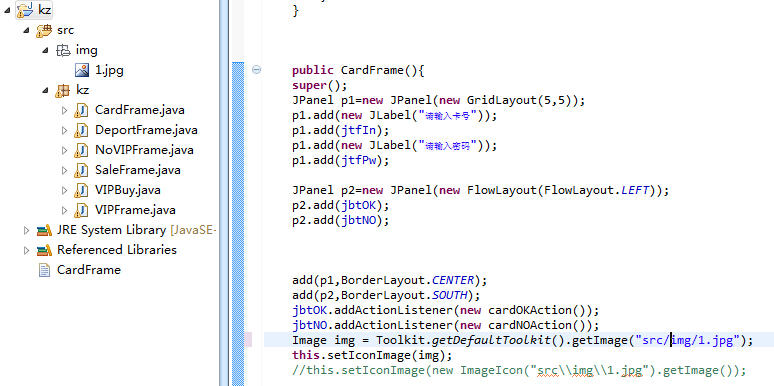Viewport: 774px width, 386px height.
Task: Click the kz project icon
Action: [25, 9]
